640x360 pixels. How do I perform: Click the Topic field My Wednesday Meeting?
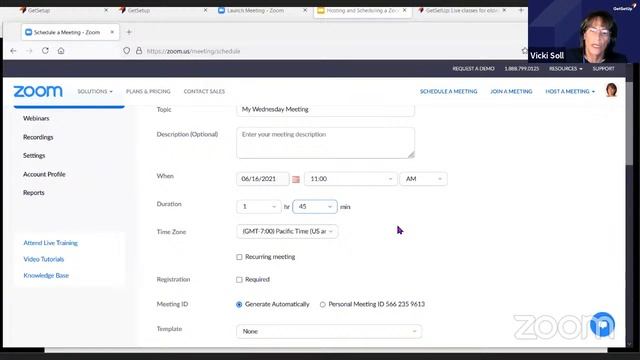pyautogui.click(x=325, y=110)
